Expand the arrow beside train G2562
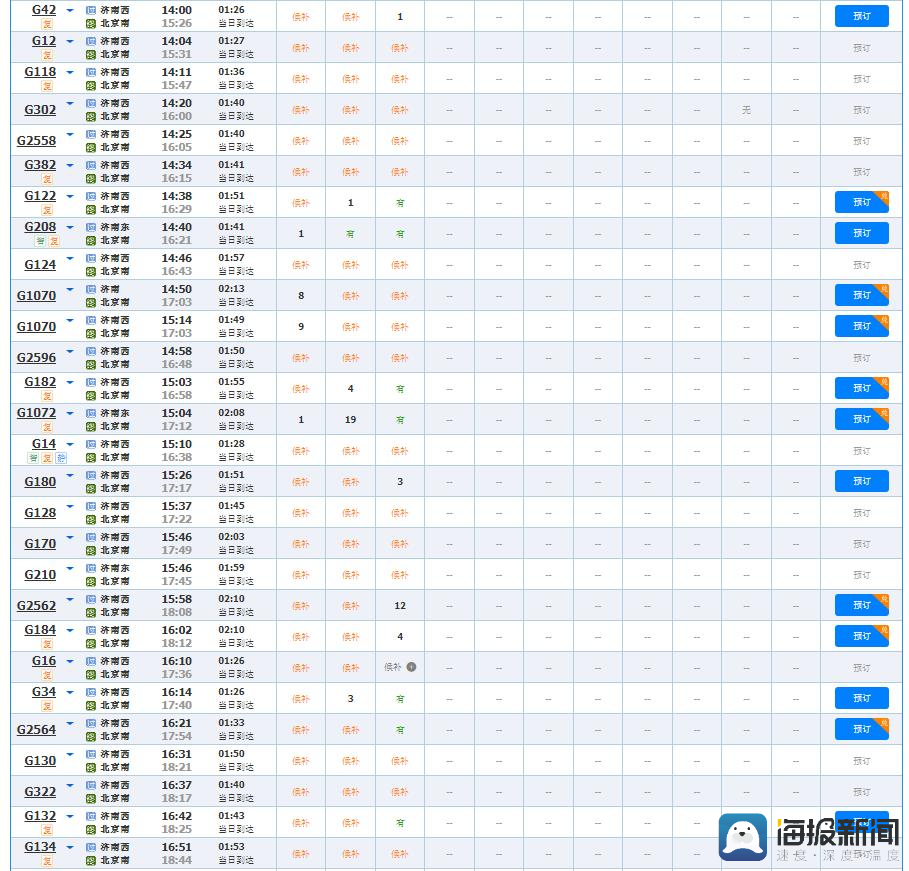Image resolution: width=909 pixels, height=871 pixels. tap(70, 599)
